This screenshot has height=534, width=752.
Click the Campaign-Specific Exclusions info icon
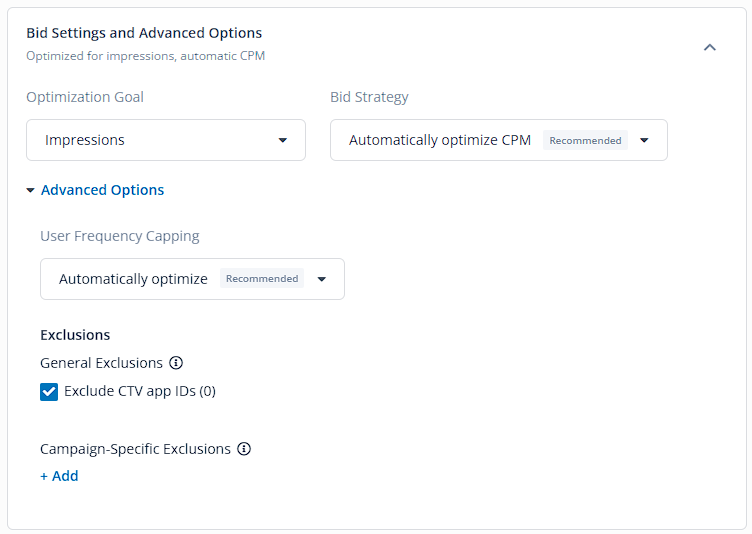(x=244, y=449)
